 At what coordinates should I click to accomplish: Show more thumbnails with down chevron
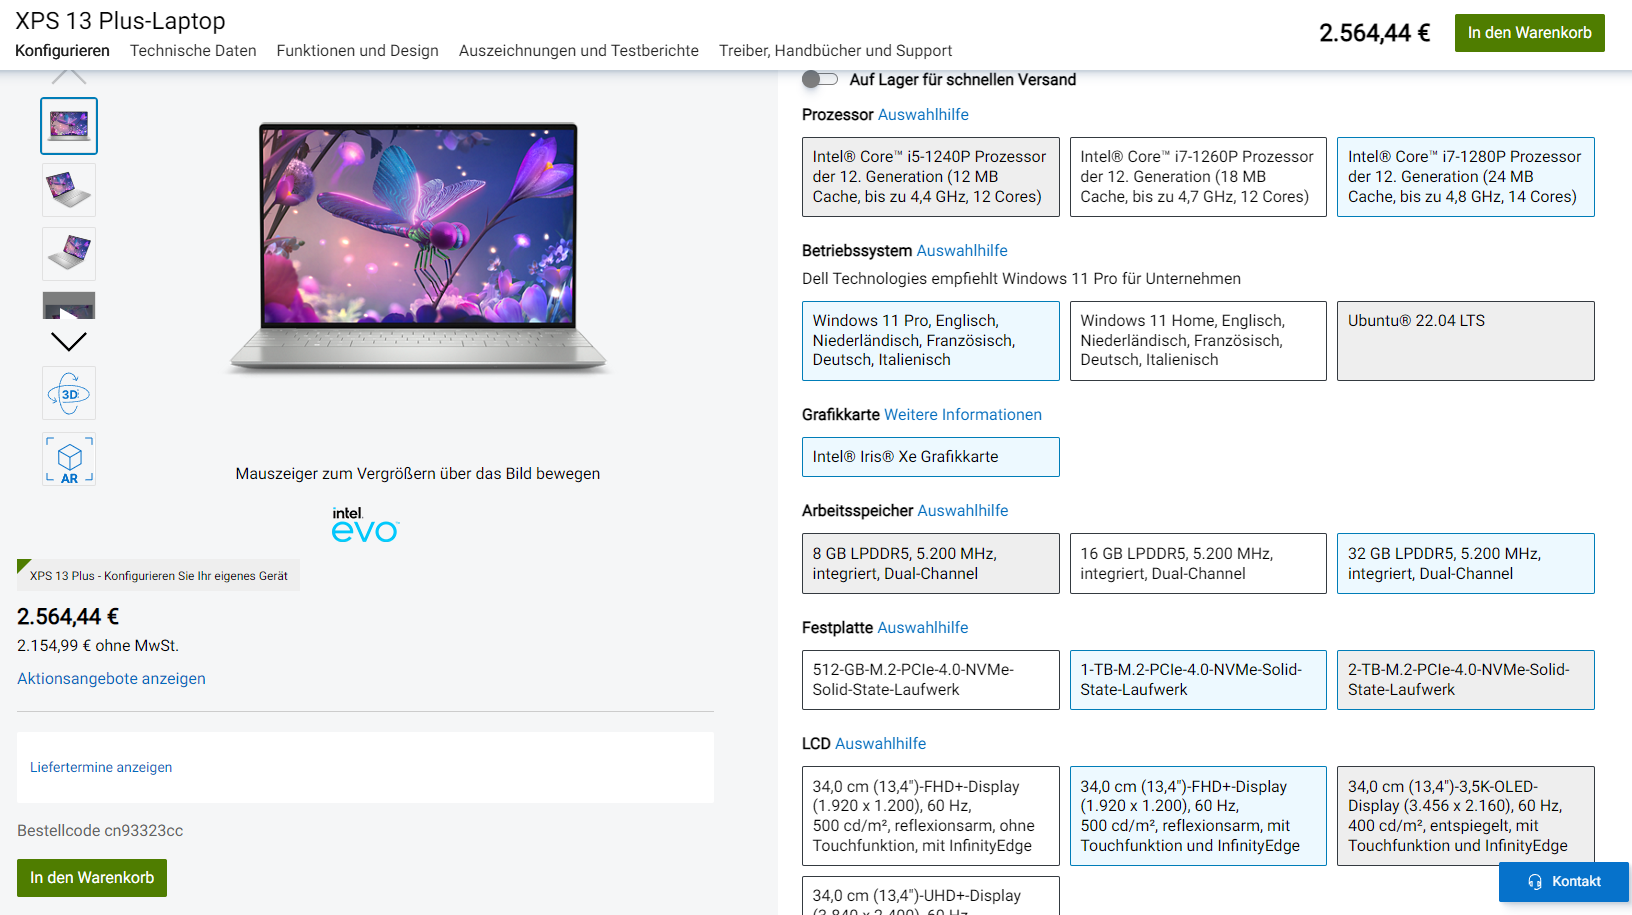pos(69,342)
